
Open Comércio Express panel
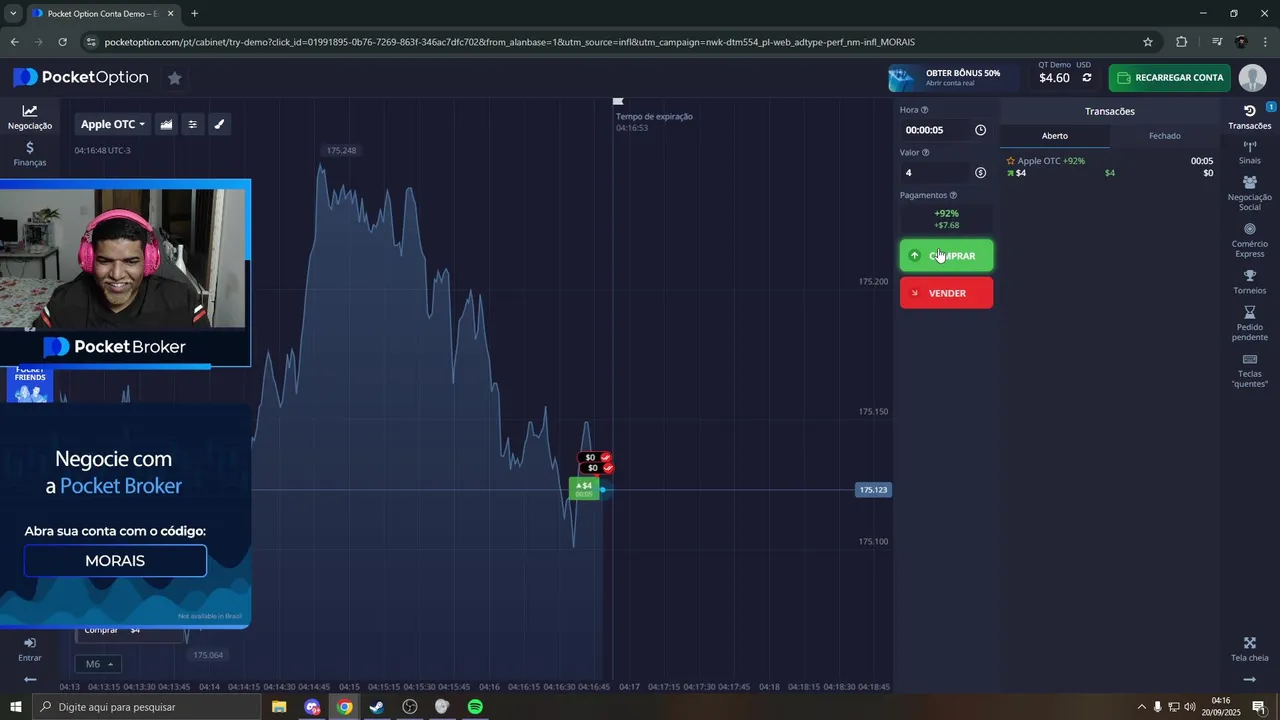1250,240
